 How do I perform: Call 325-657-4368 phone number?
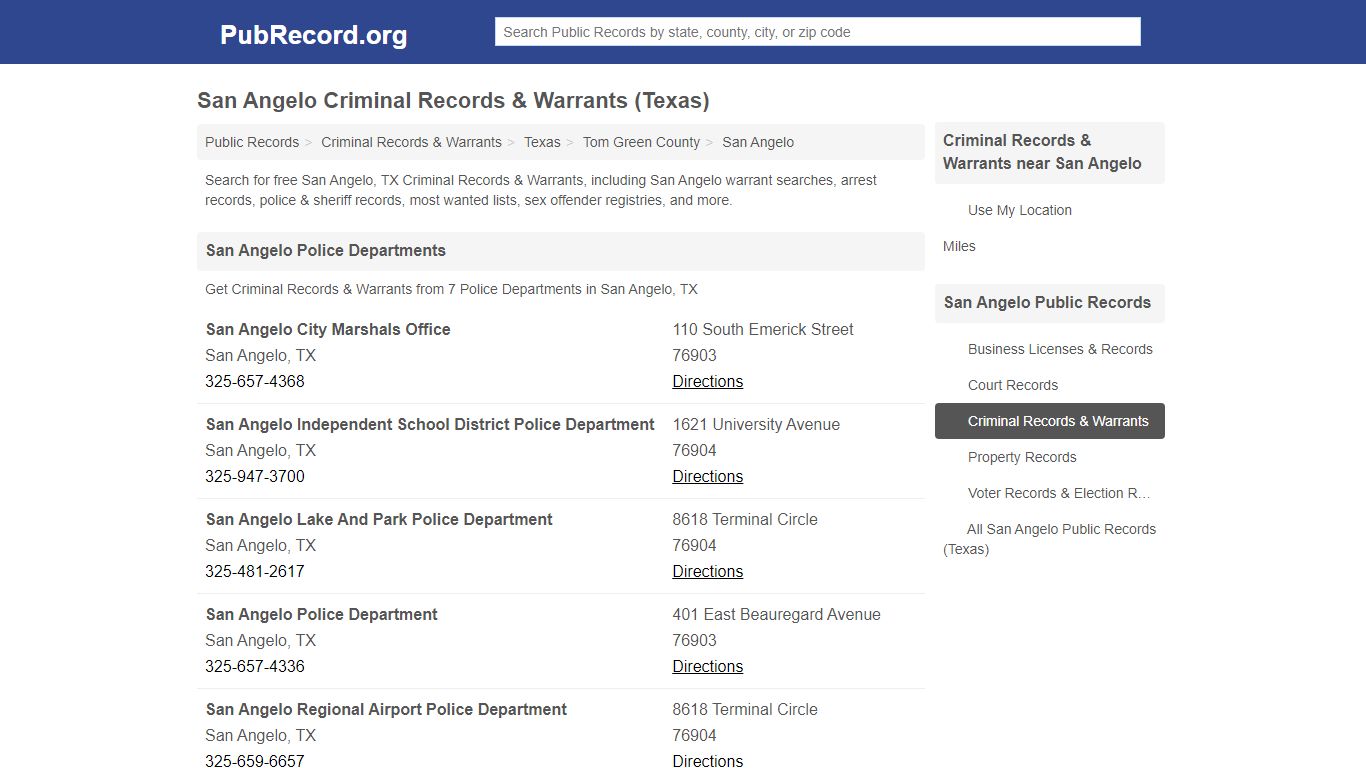tap(255, 381)
